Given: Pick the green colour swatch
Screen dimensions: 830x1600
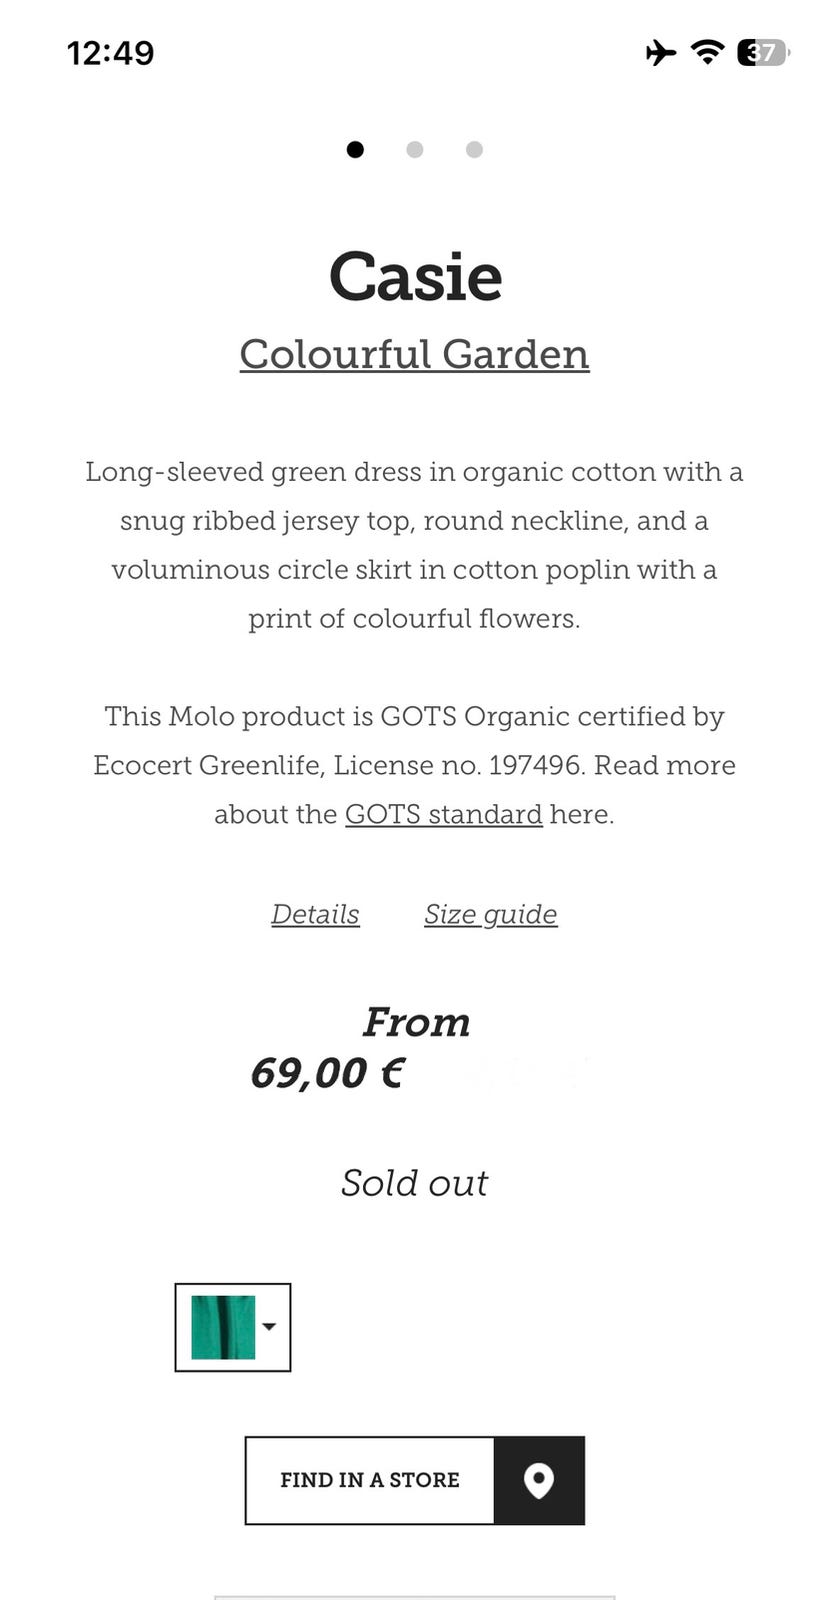Looking at the screenshot, I should point(222,1327).
